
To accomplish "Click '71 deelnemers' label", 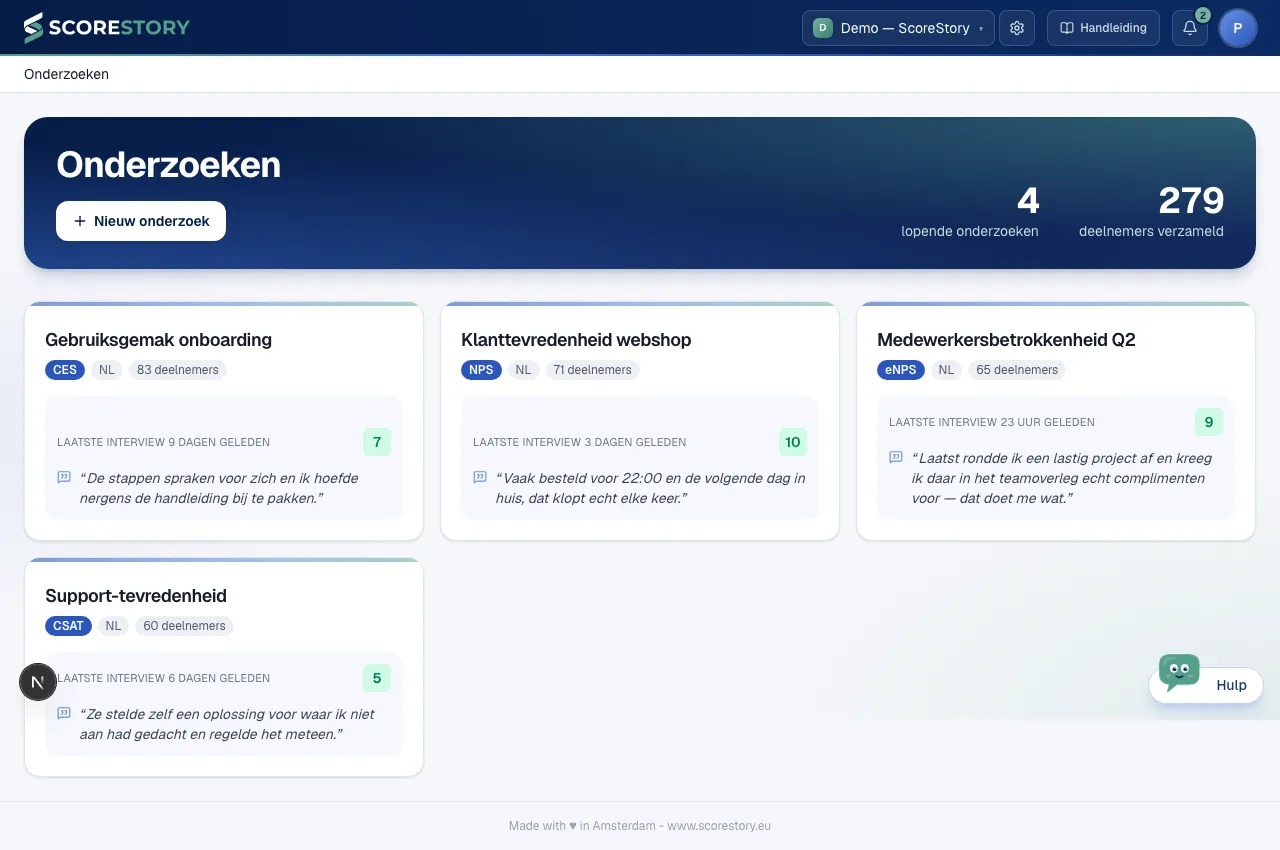I will pos(592,370).
